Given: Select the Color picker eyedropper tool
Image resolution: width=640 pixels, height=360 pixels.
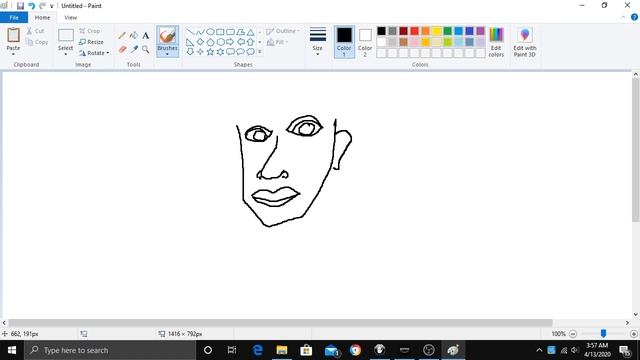Looking at the screenshot, I should tap(134, 49).
